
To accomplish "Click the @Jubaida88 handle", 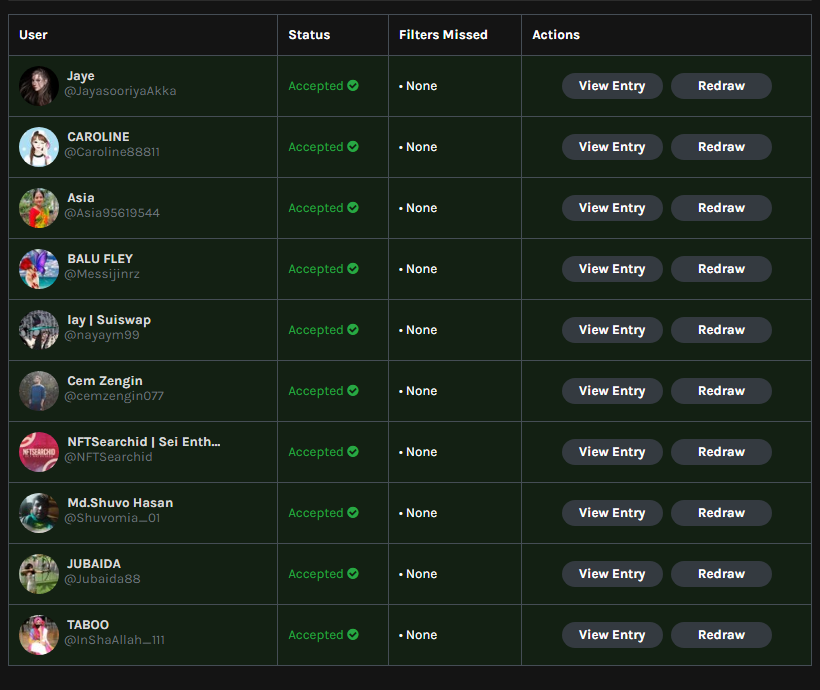I will 102,579.
